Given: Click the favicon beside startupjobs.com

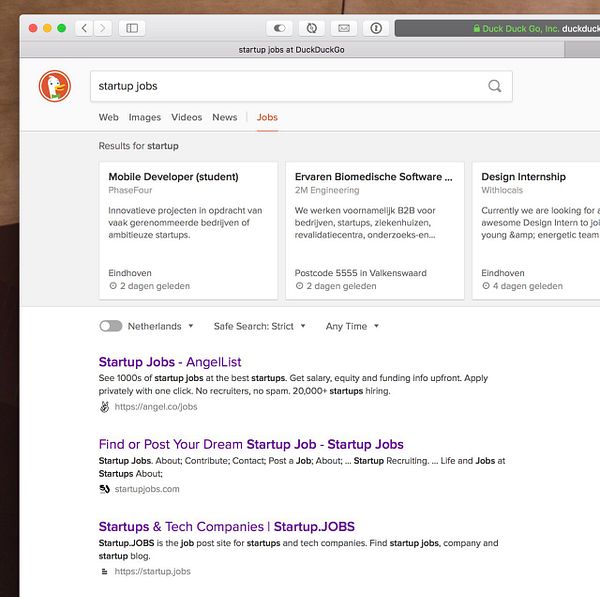Looking at the screenshot, I should click(x=104, y=489).
